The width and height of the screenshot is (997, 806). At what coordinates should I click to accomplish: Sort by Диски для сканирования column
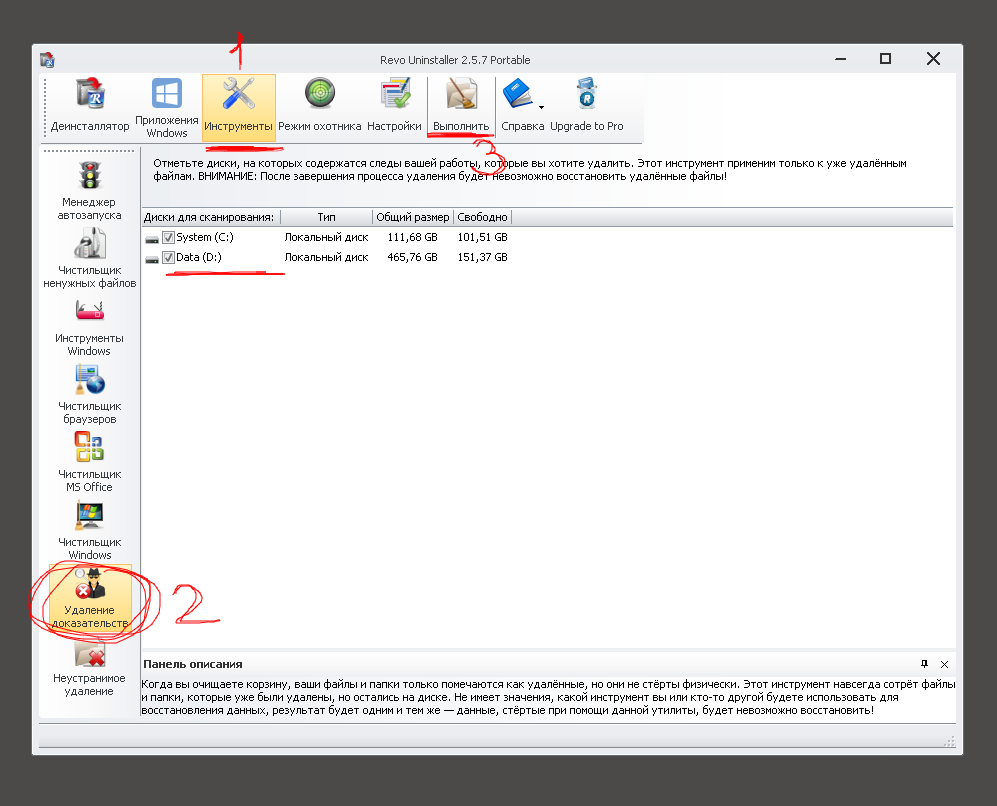[x=210, y=217]
